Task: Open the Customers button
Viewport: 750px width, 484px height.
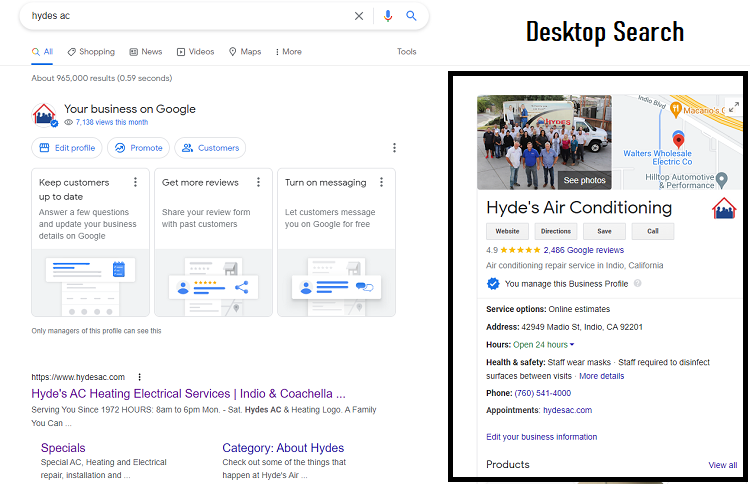Action: click(x=210, y=148)
